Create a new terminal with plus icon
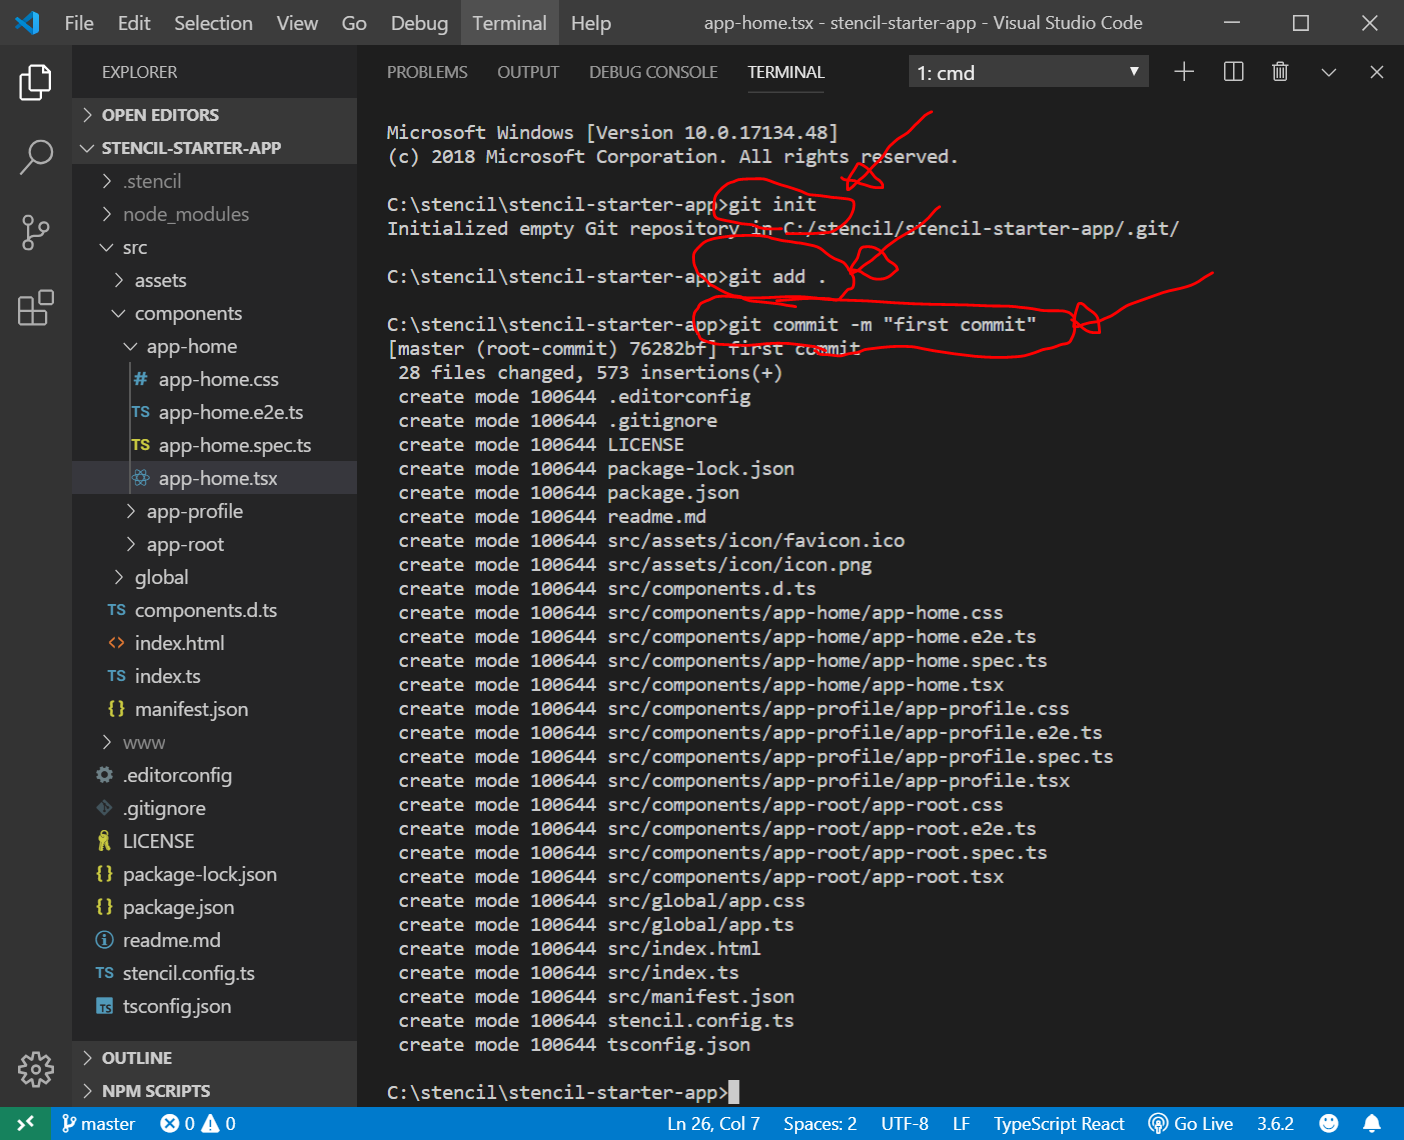1404x1140 pixels. click(1184, 72)
